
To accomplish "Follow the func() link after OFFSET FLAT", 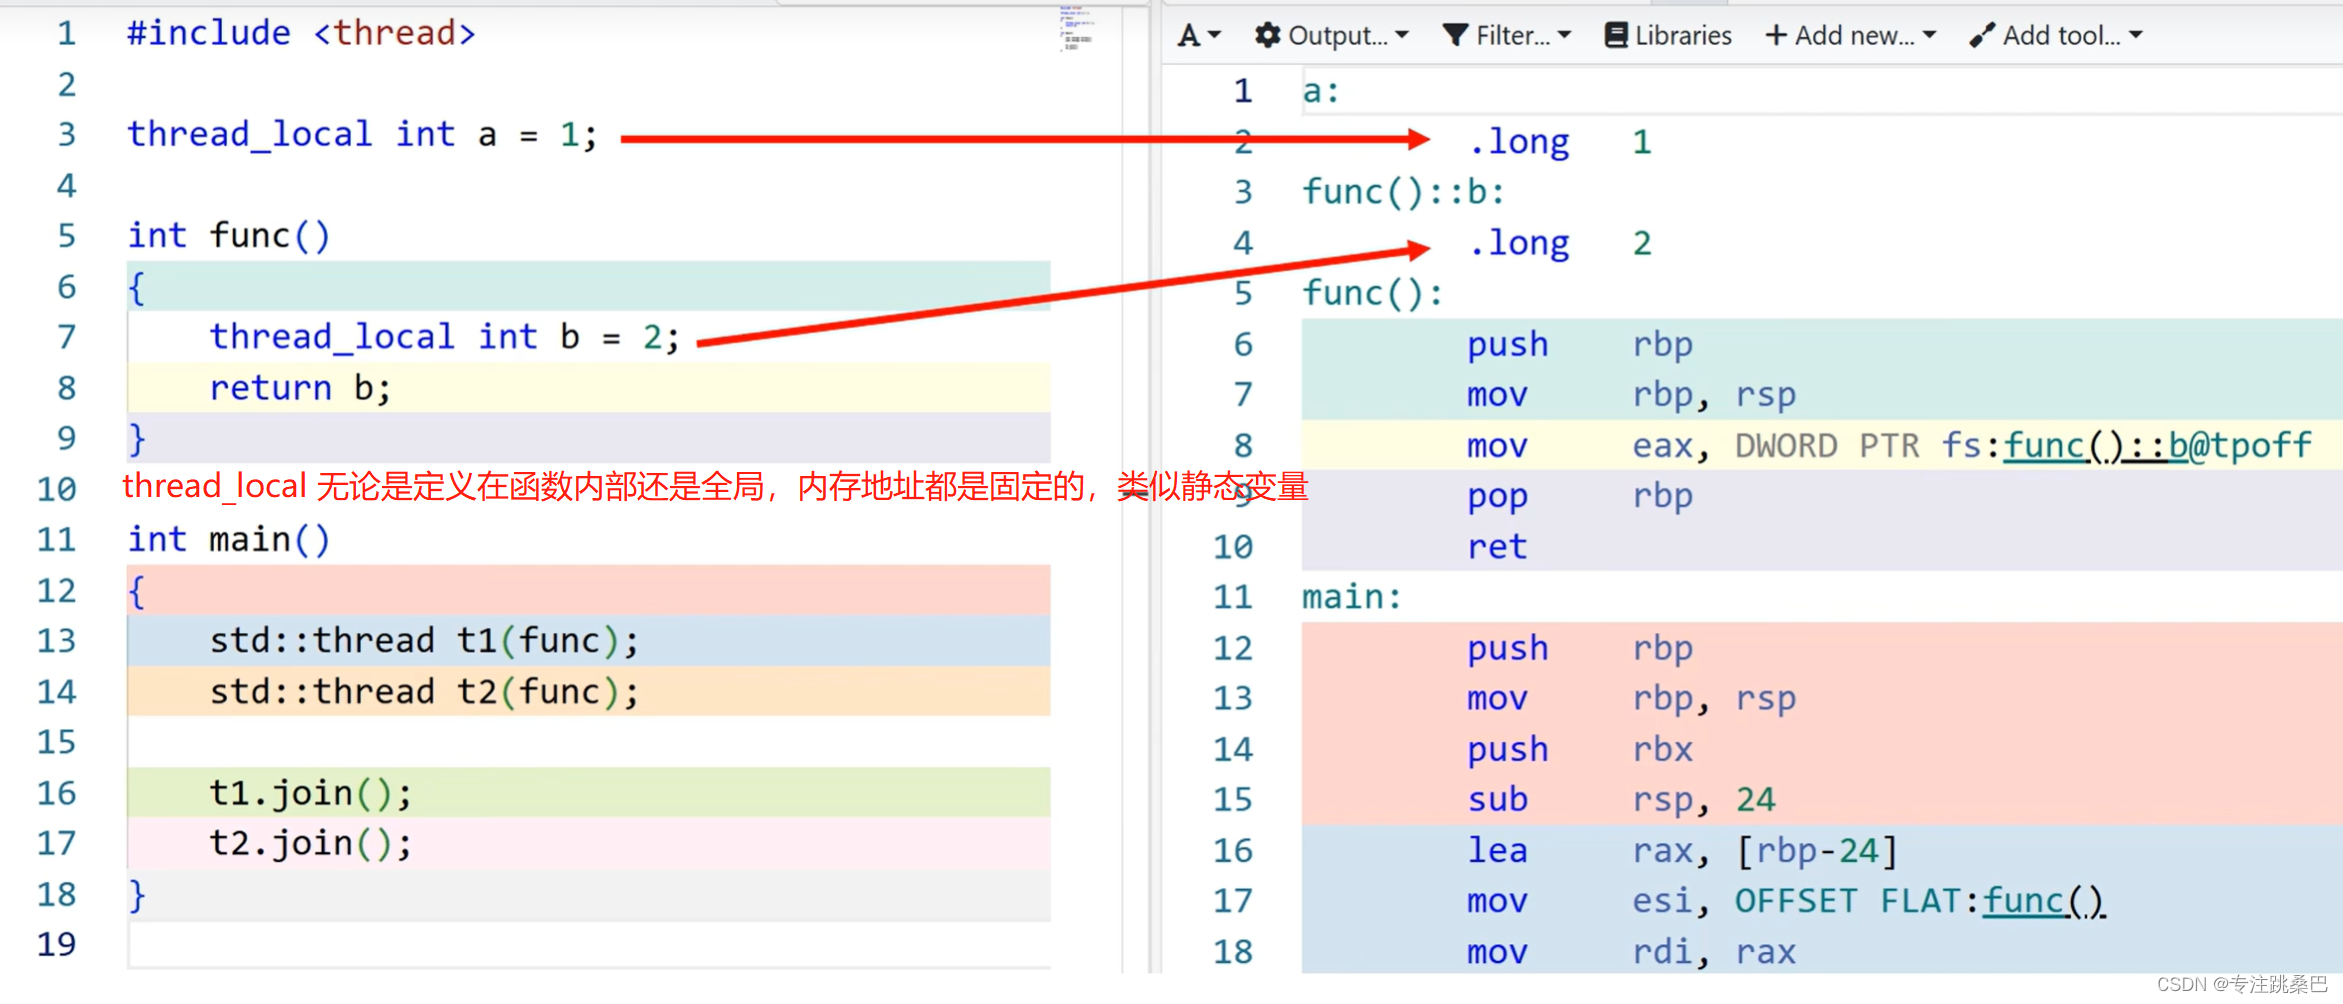I will coord(2043,901).
